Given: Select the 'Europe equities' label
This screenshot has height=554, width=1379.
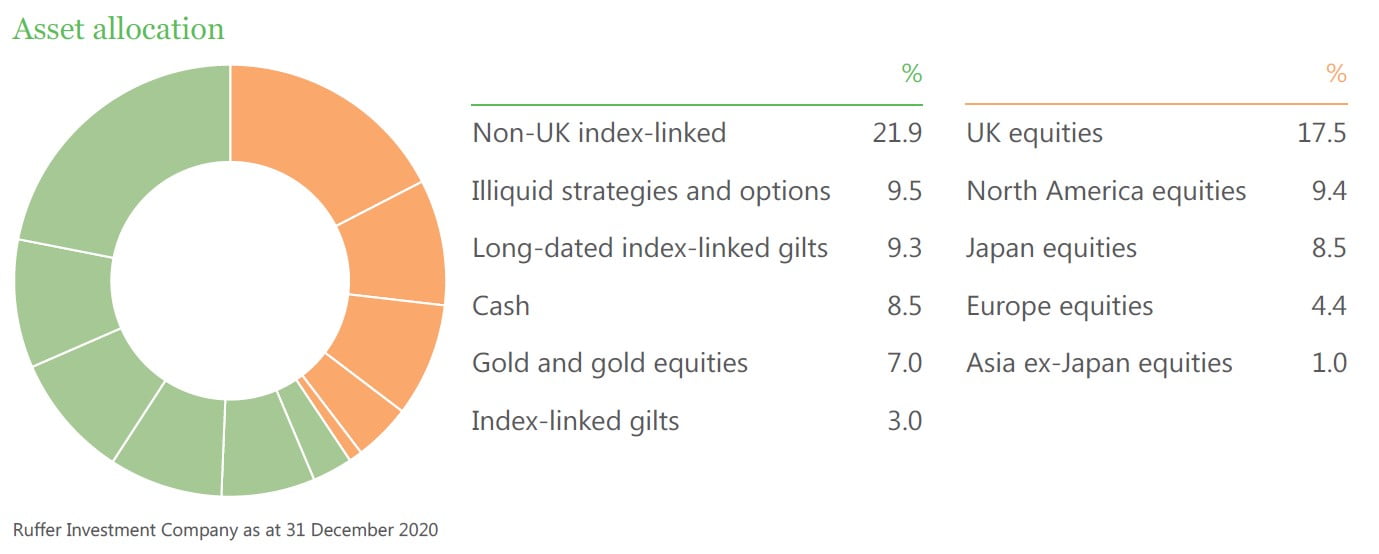Looking at the screenshot, I should [1059, 305].
